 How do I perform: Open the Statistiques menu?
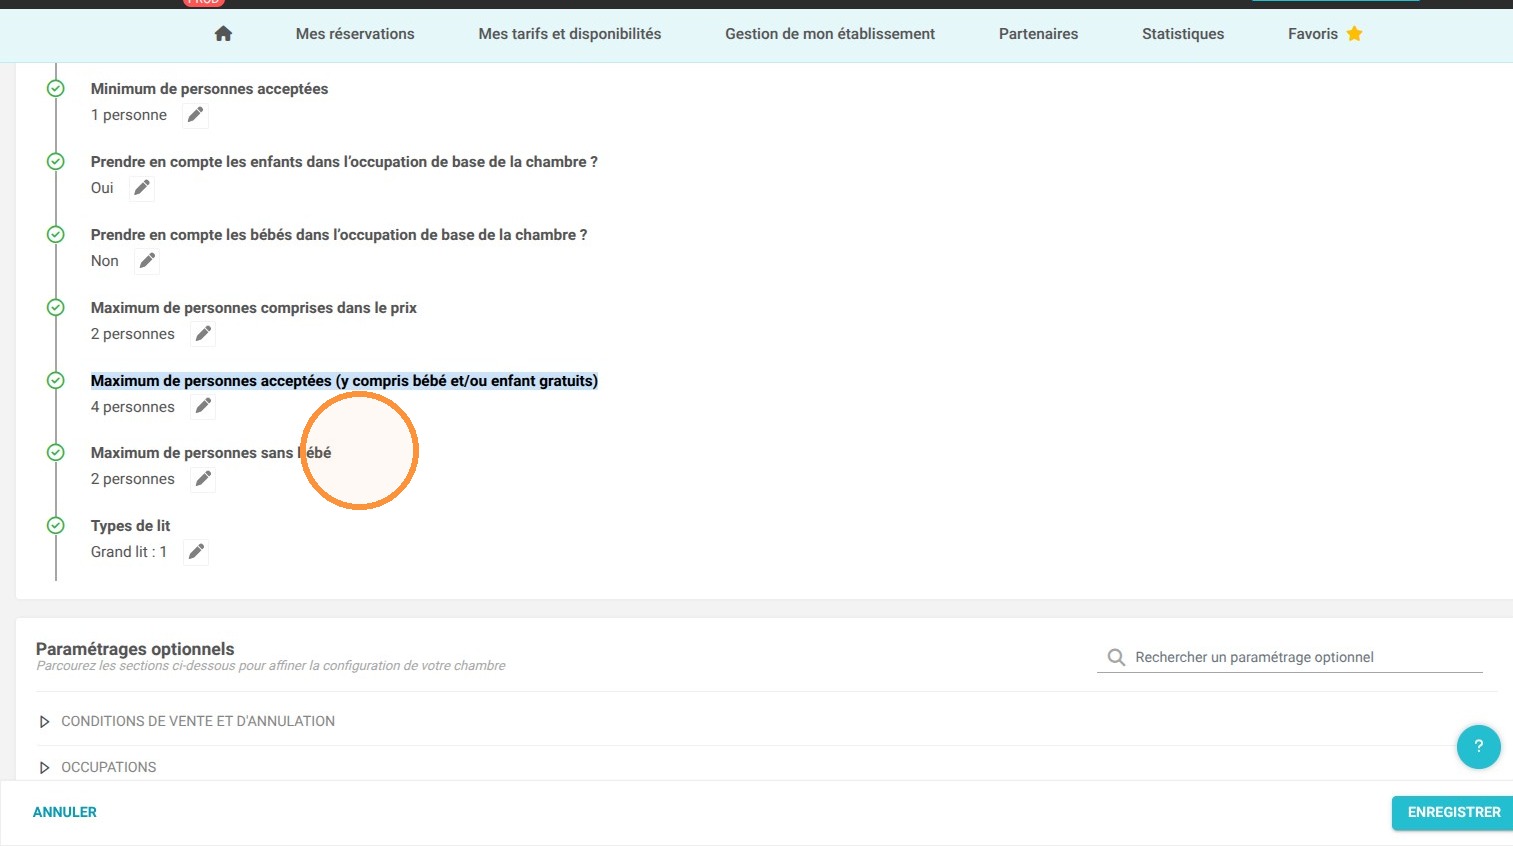(1183, 34)
